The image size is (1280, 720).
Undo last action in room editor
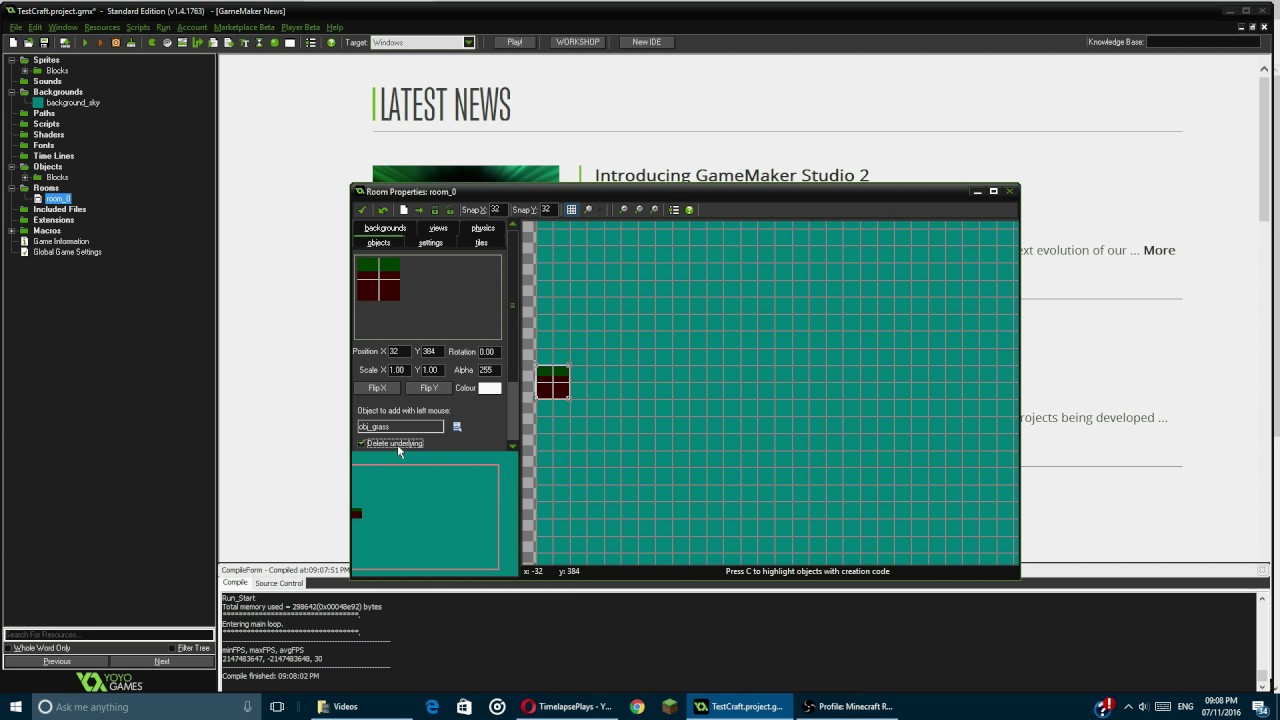point(383,210)
